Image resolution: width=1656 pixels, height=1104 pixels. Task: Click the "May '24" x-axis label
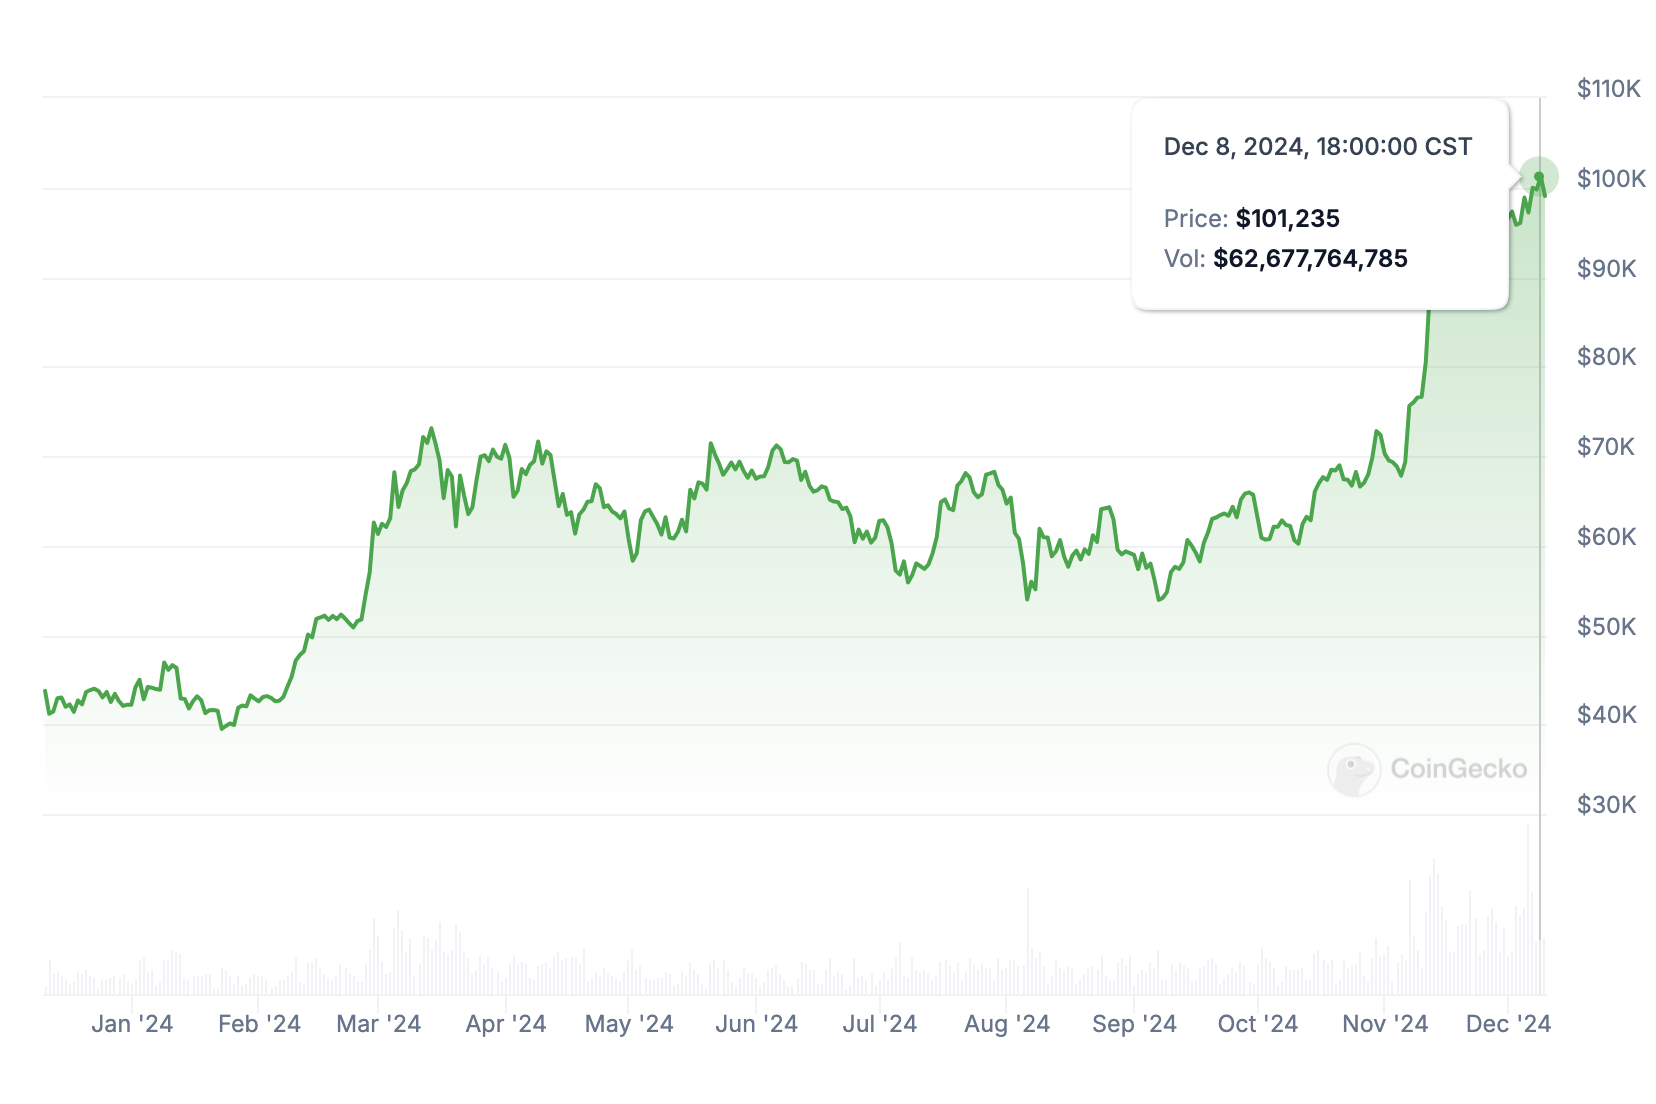pyautogui.click(x=629, y=1024)
